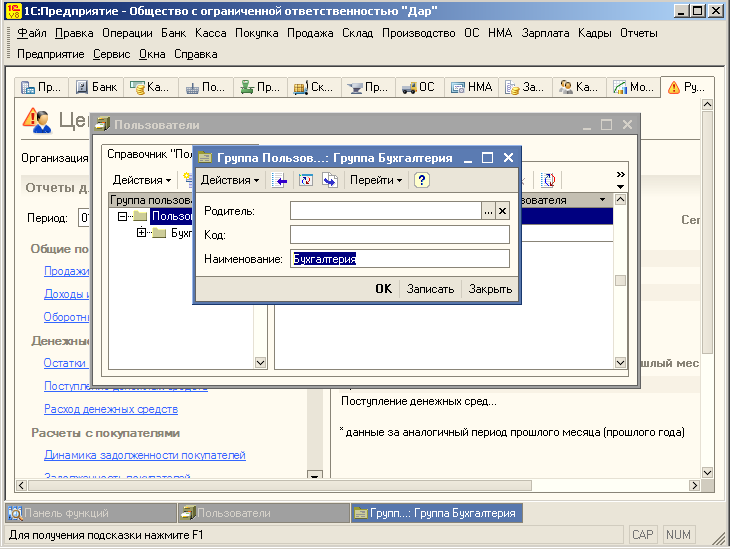Open the Остатки report link

65,363
